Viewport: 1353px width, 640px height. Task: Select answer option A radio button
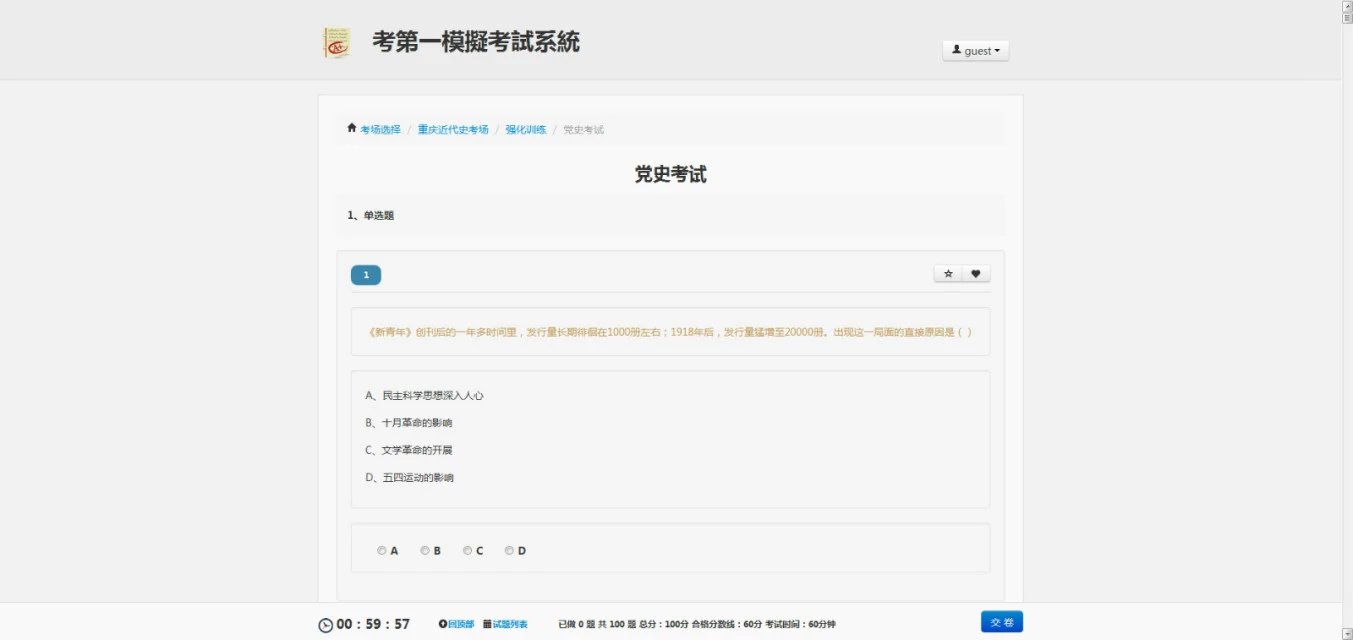[382, 550]
